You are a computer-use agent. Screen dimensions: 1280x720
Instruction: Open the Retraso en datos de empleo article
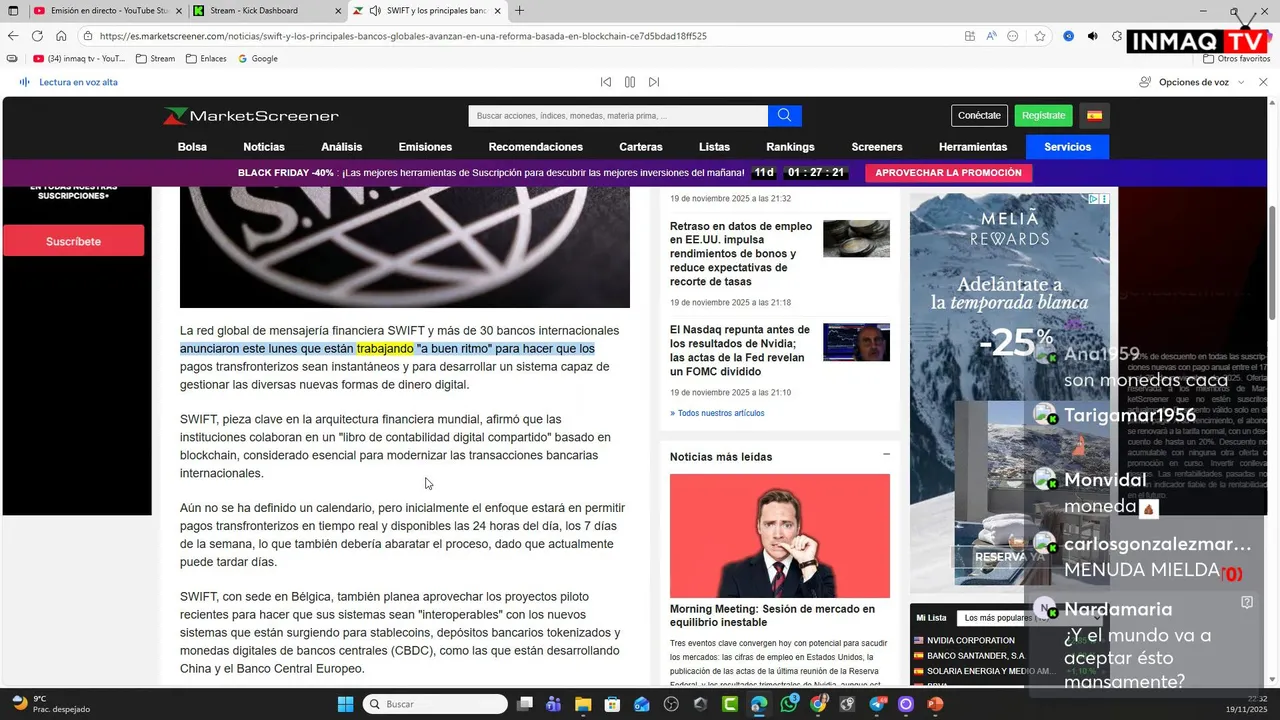coord(741,254)
